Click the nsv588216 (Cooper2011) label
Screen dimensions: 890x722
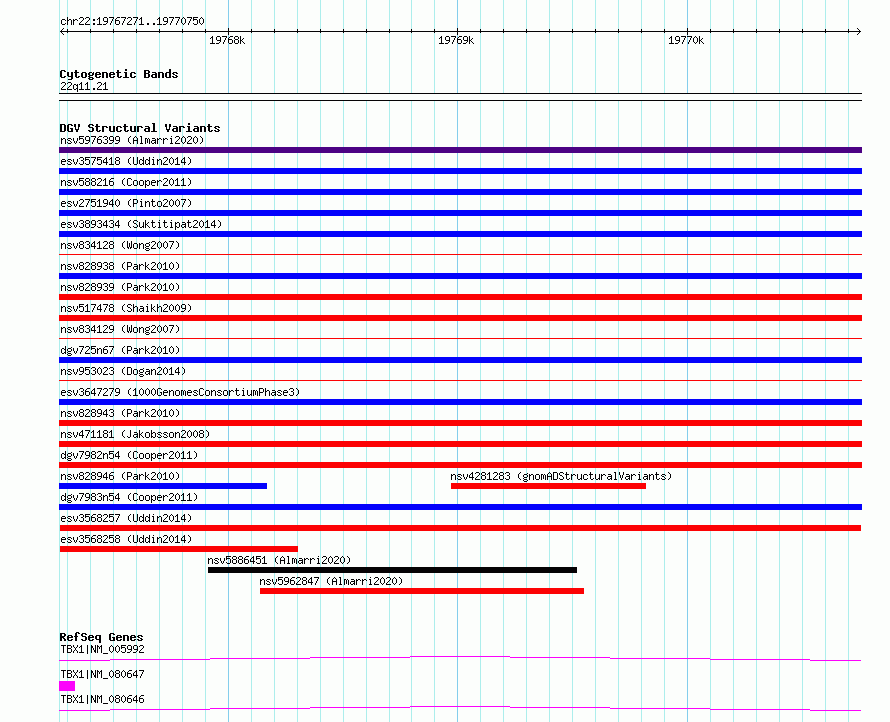pos(125,182)
